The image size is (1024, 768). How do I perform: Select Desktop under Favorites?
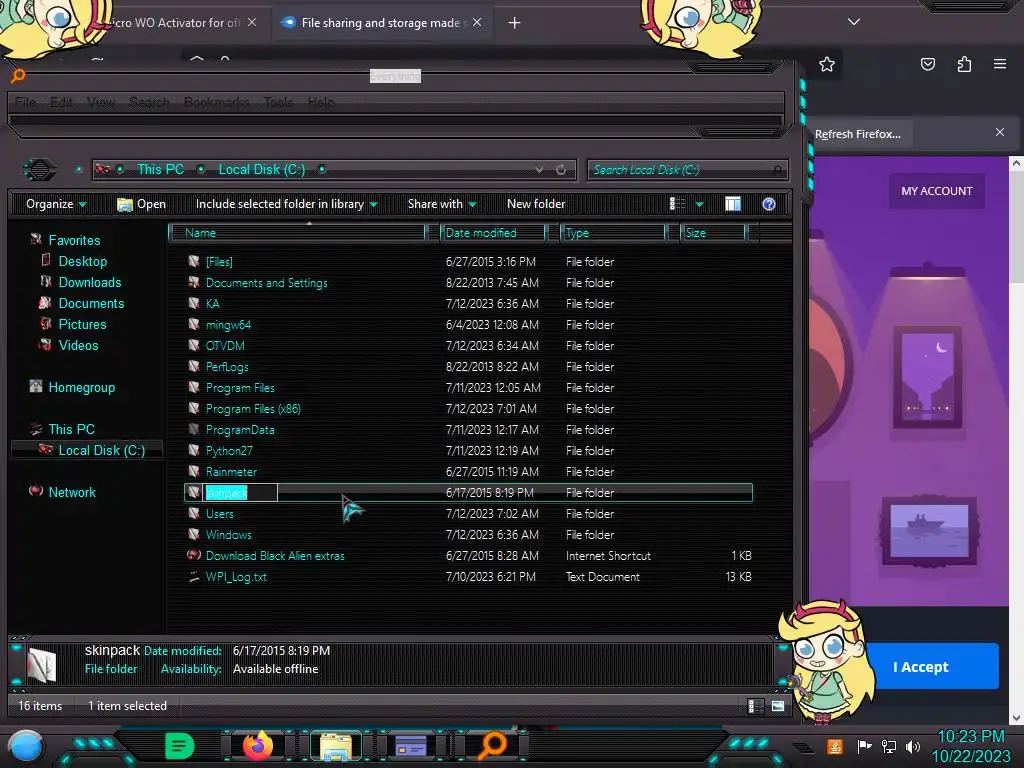pos(82,261)
